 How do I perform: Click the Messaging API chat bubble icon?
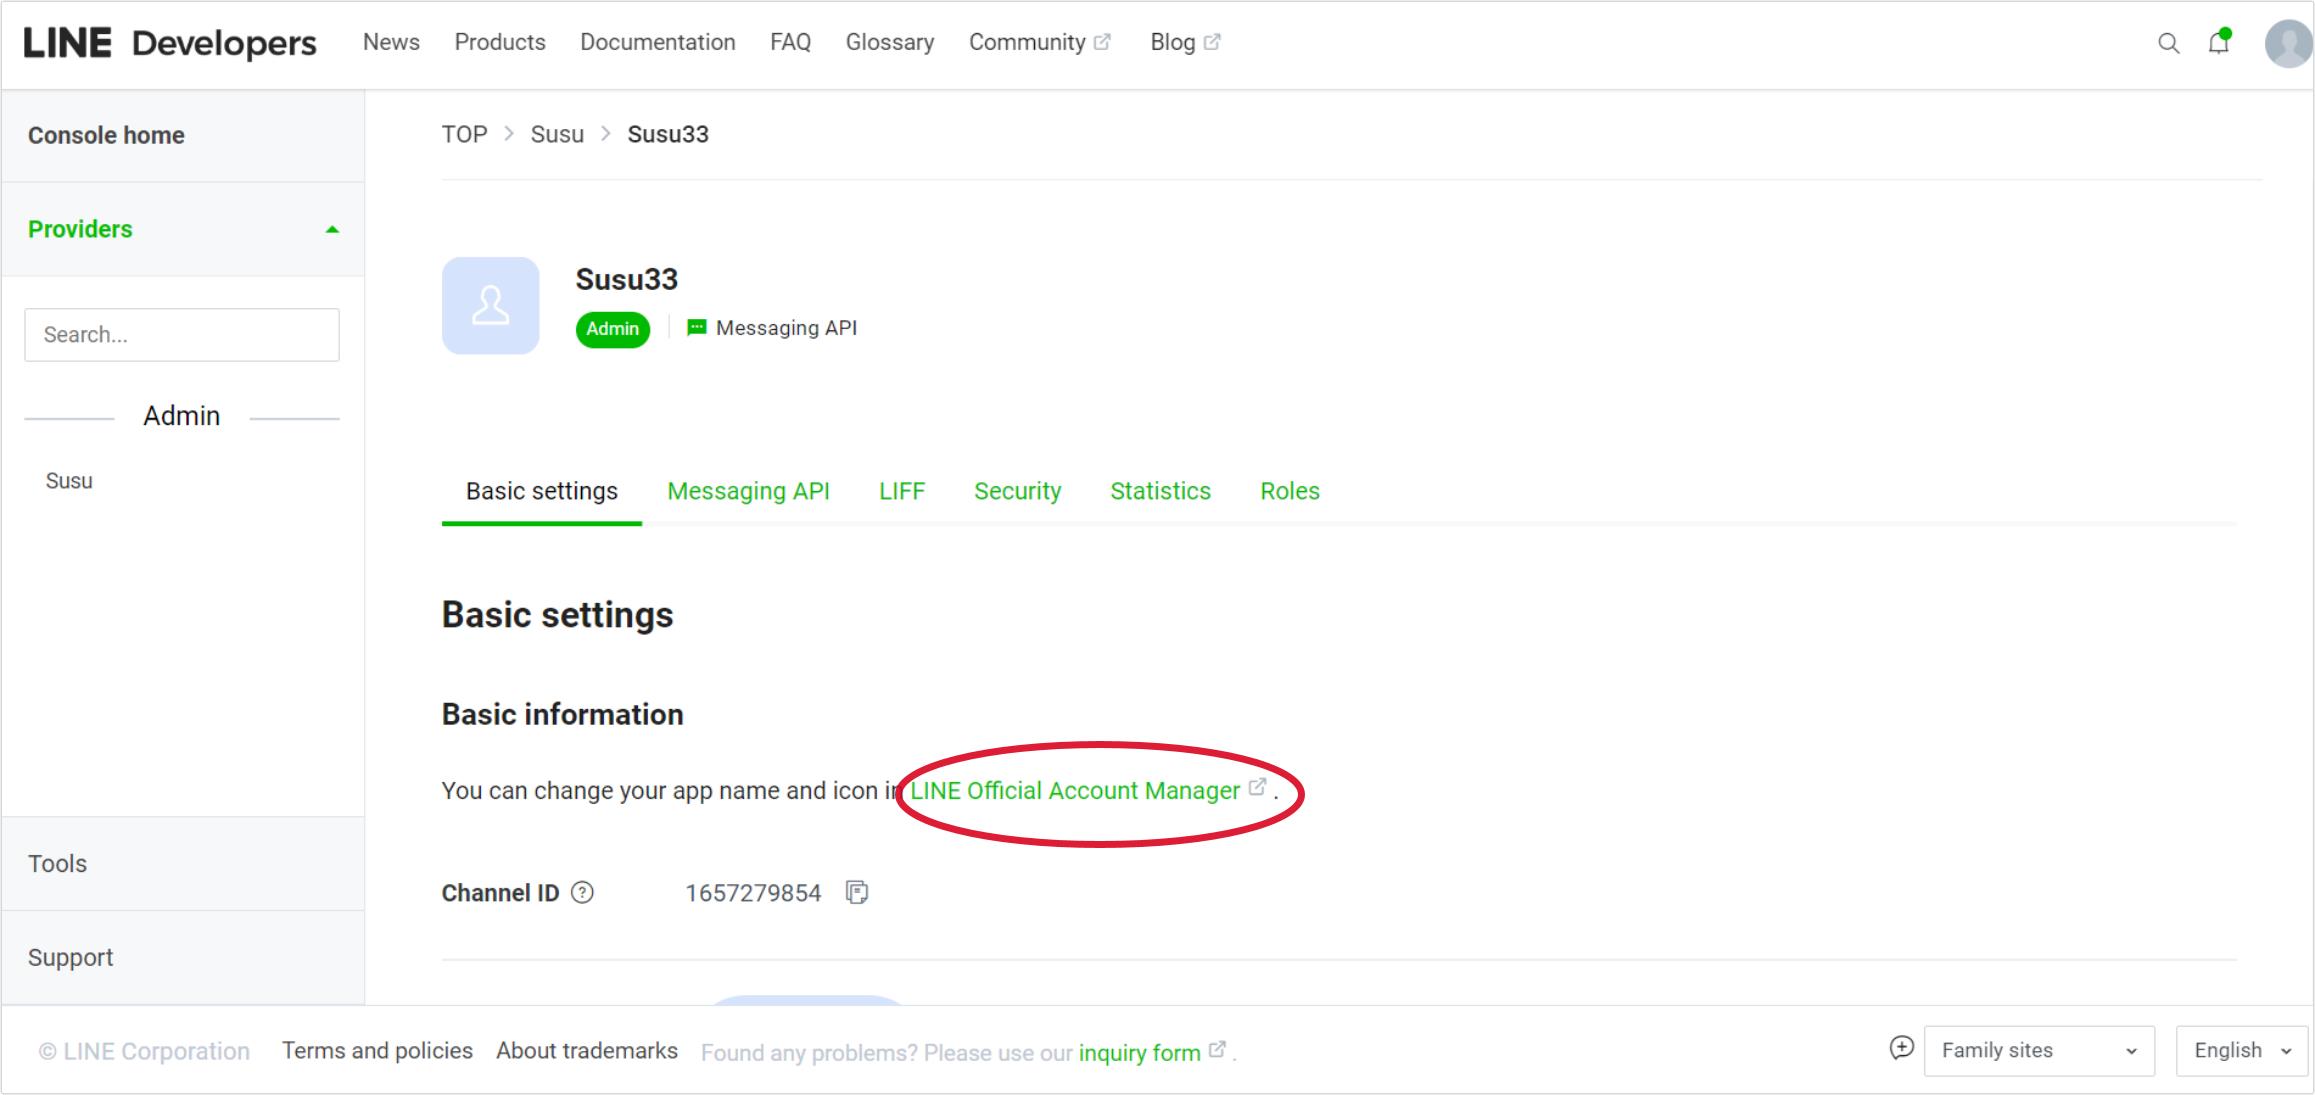[694, 327]
